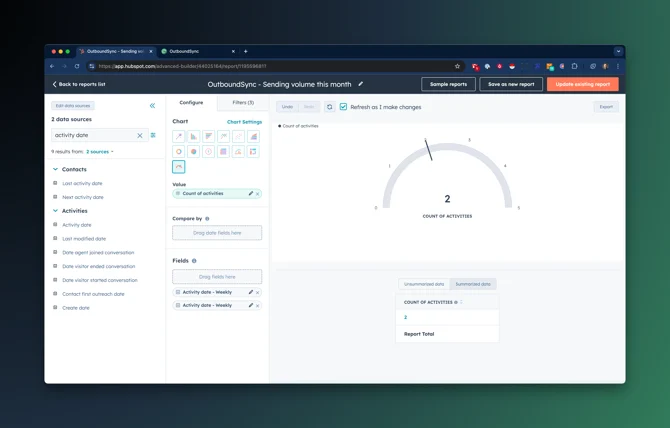Viewport: 670px width, 428px height.
Task: Open the Configure tab
Action: coord(191,103)
